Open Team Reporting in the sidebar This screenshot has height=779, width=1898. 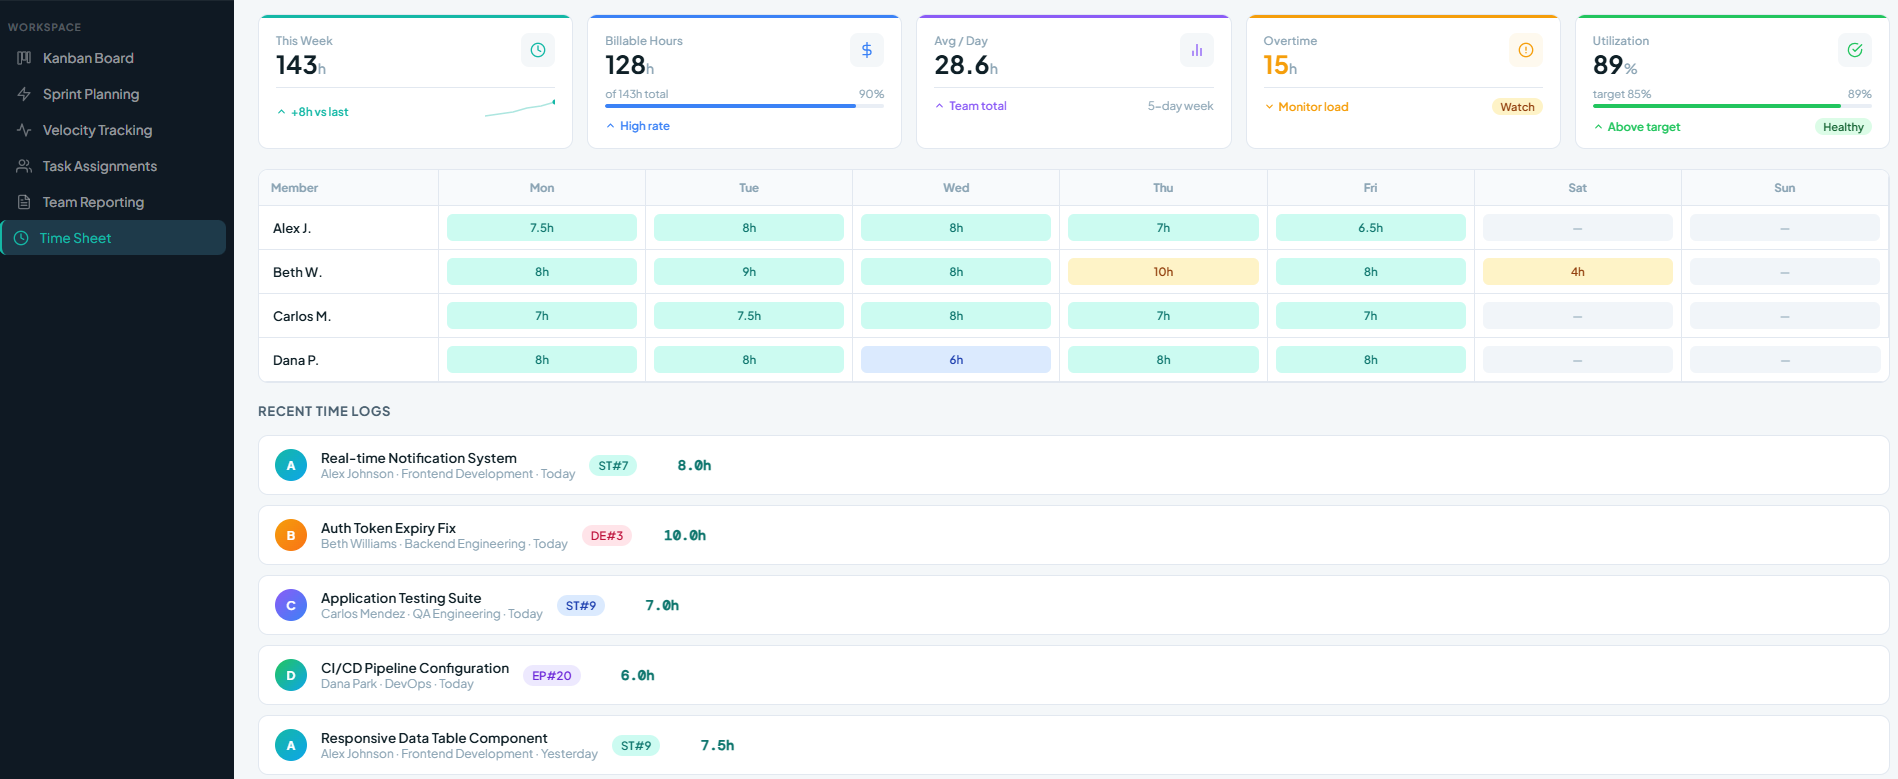click(x=93, y=202)
